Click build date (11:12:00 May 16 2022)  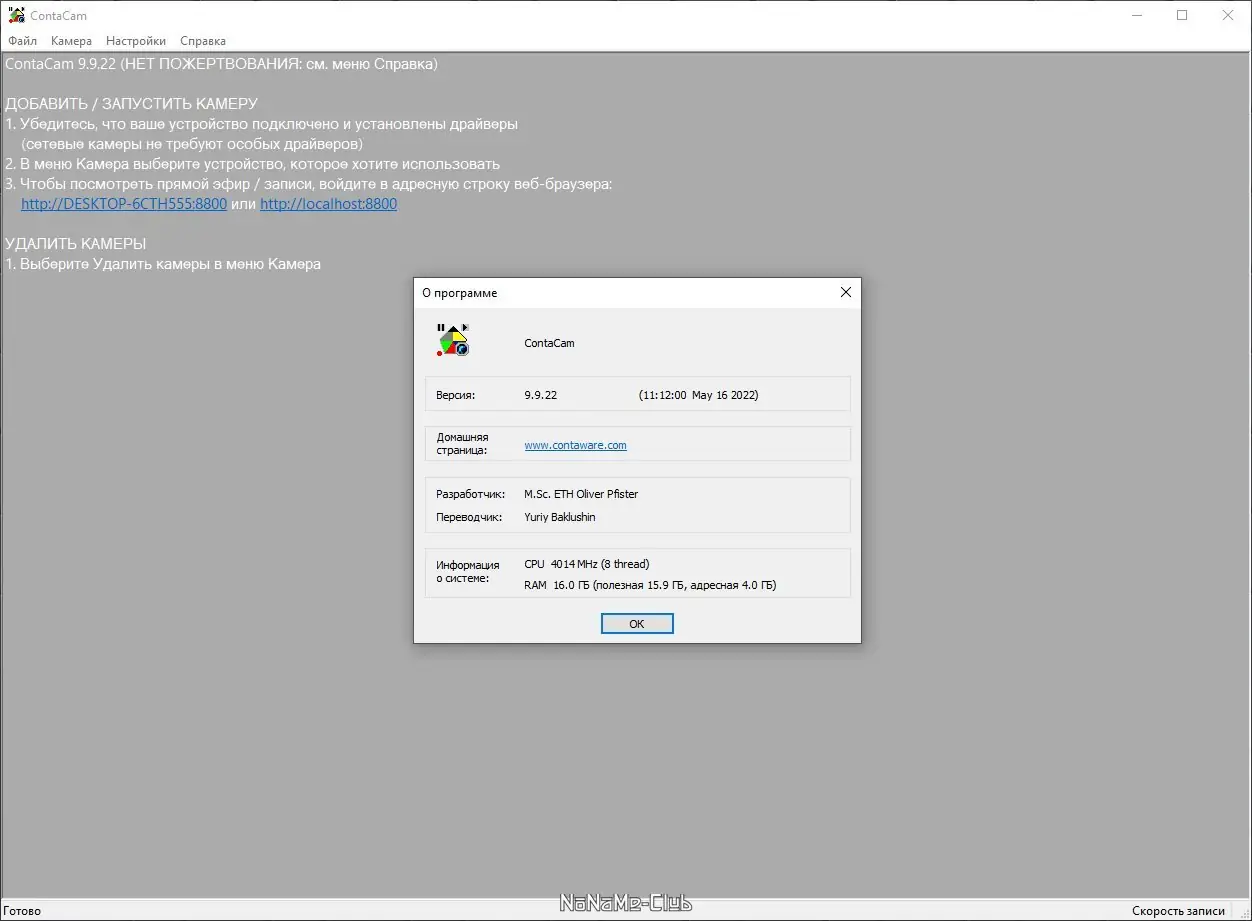pos(698,395)
